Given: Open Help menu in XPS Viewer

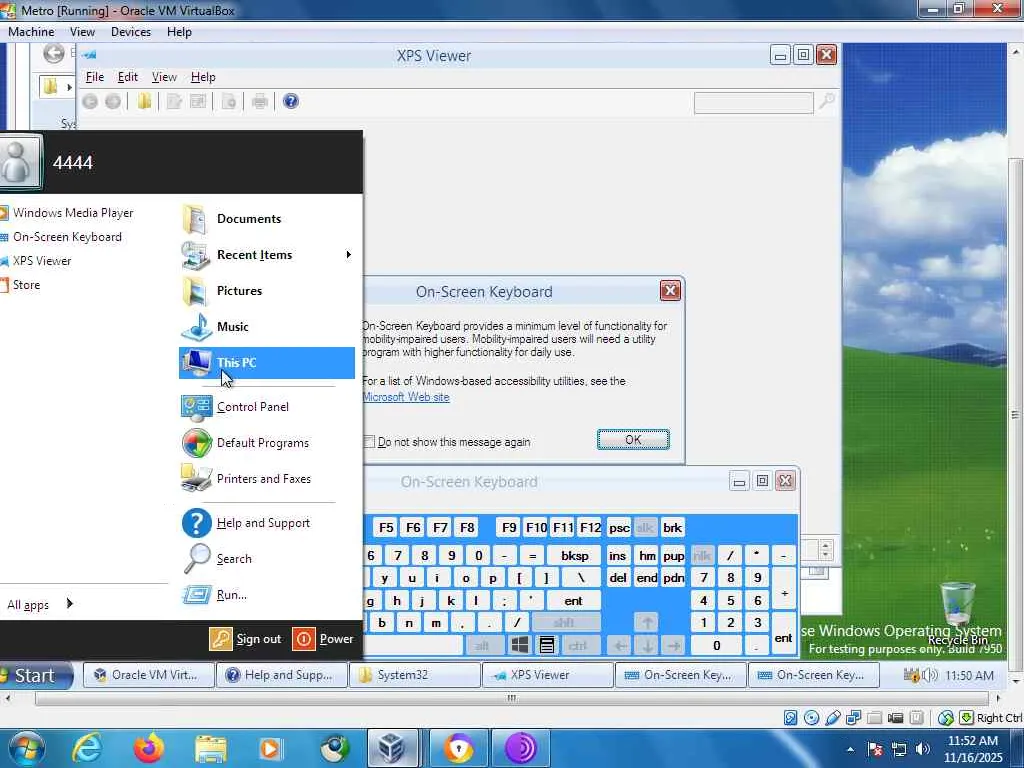Looking at the screenshot, I should [x=203, y=77].
